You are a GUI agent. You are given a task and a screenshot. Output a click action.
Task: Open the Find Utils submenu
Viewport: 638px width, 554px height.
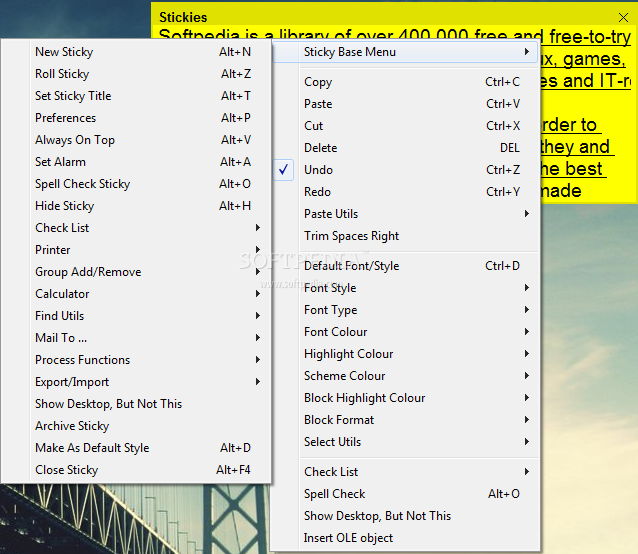coord(136,316)
